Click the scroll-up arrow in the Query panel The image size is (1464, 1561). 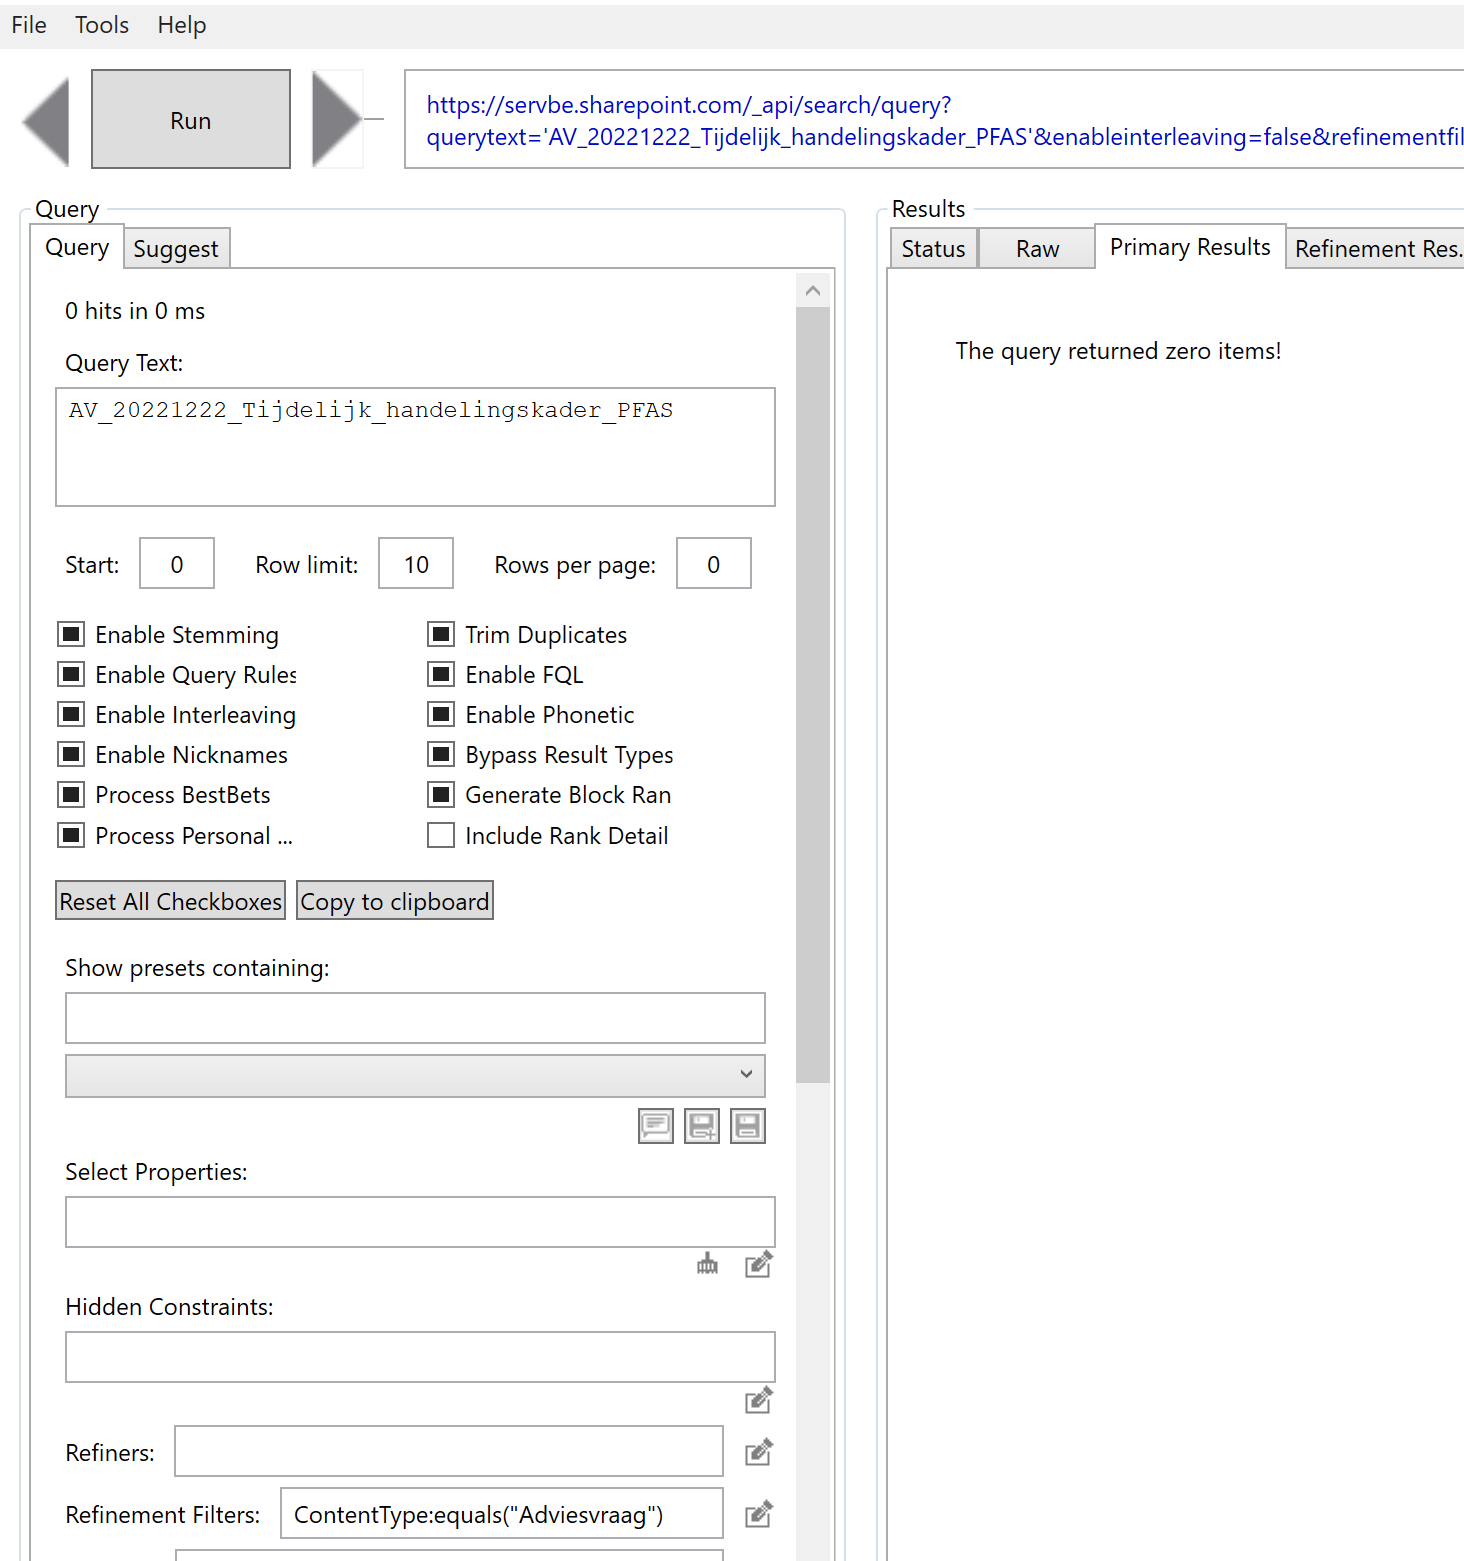coord(813,291)
